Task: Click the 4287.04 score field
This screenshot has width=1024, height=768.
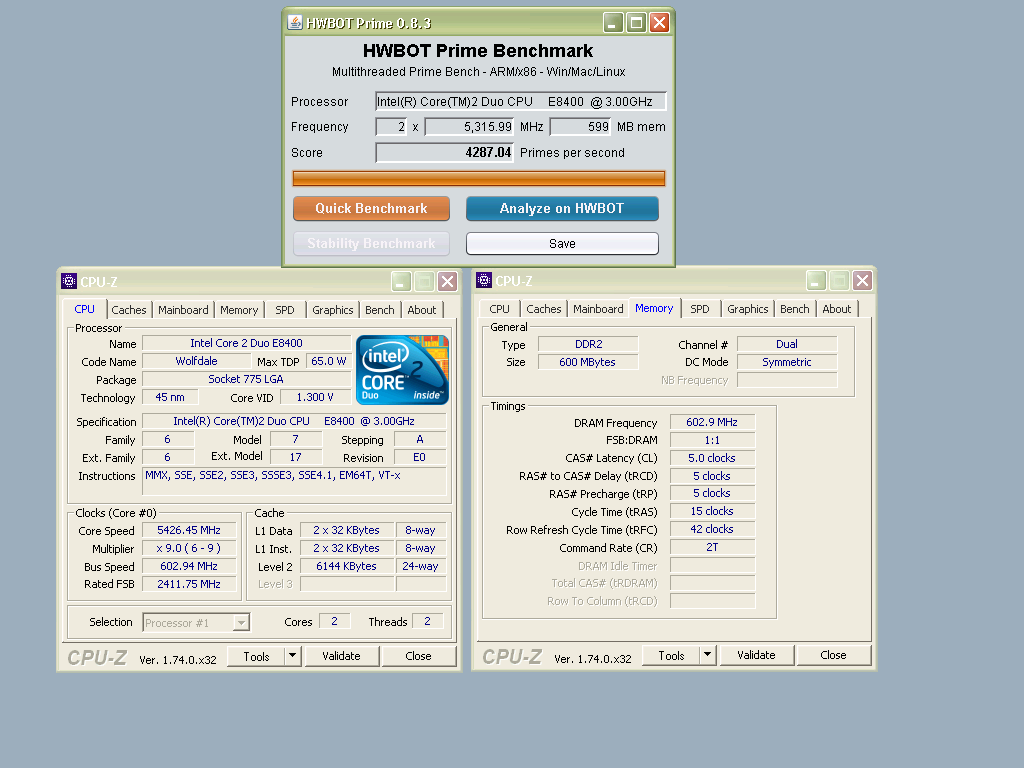Action: pos(445,153)
